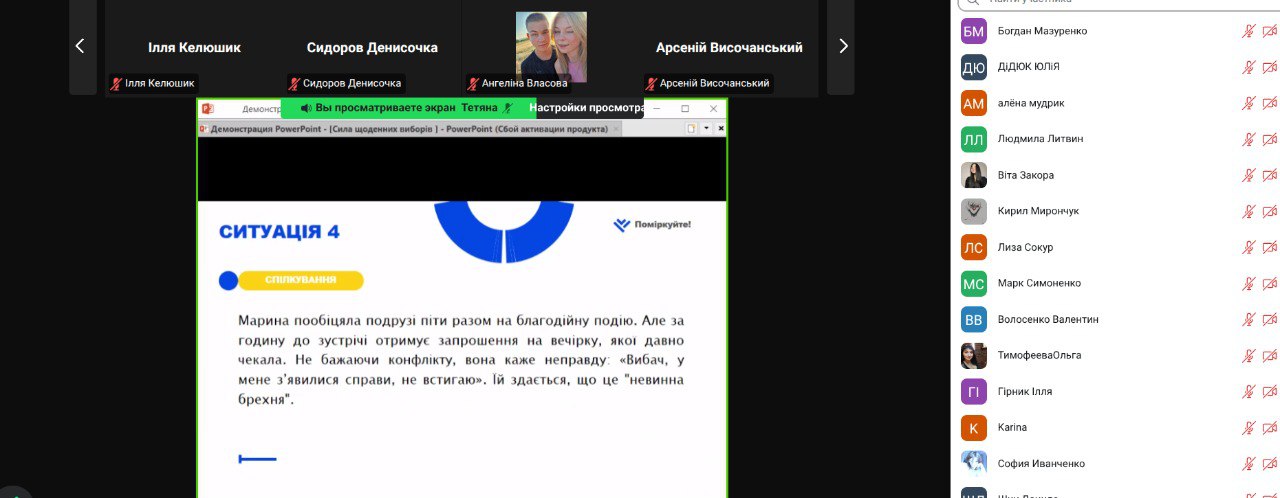This screenshot has width=1280, height=498.
Task: Click the yellow СПІЛКУВАННЯ label on slide
Action: pyautogui.click(x=300, y=281)
